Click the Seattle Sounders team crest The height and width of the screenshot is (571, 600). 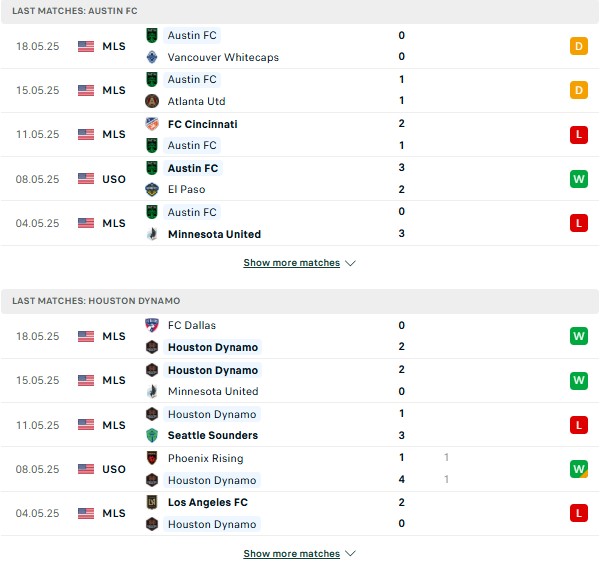[x=152, y=435]
